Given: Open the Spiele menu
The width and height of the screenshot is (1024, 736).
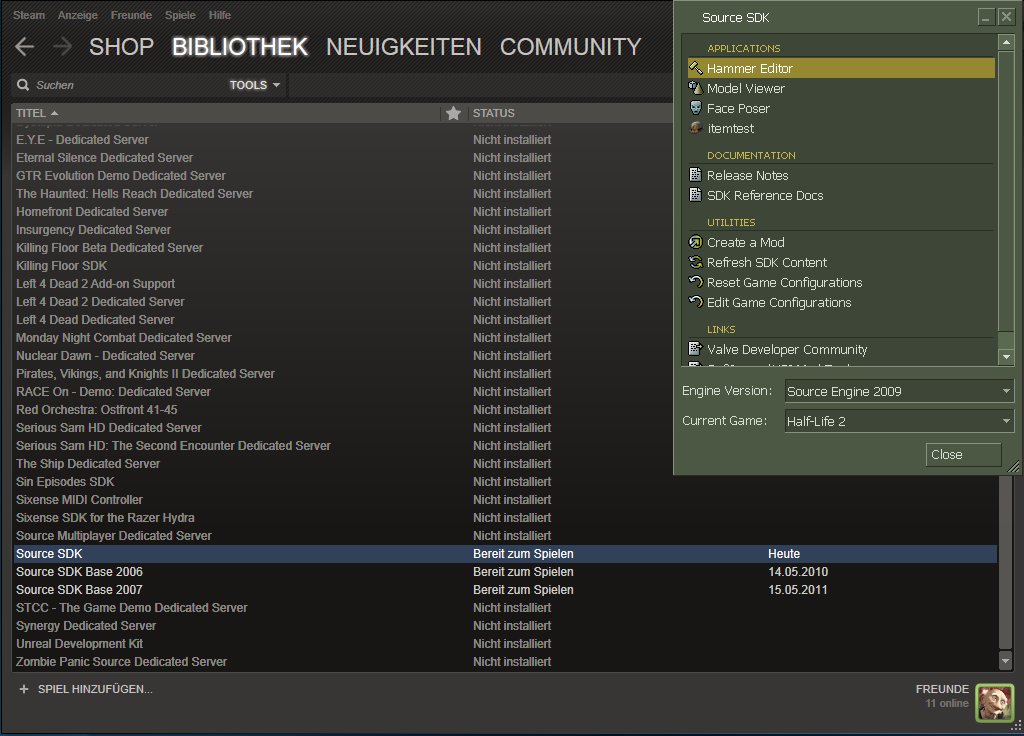Looking at the screenshot, I should 180,15.
